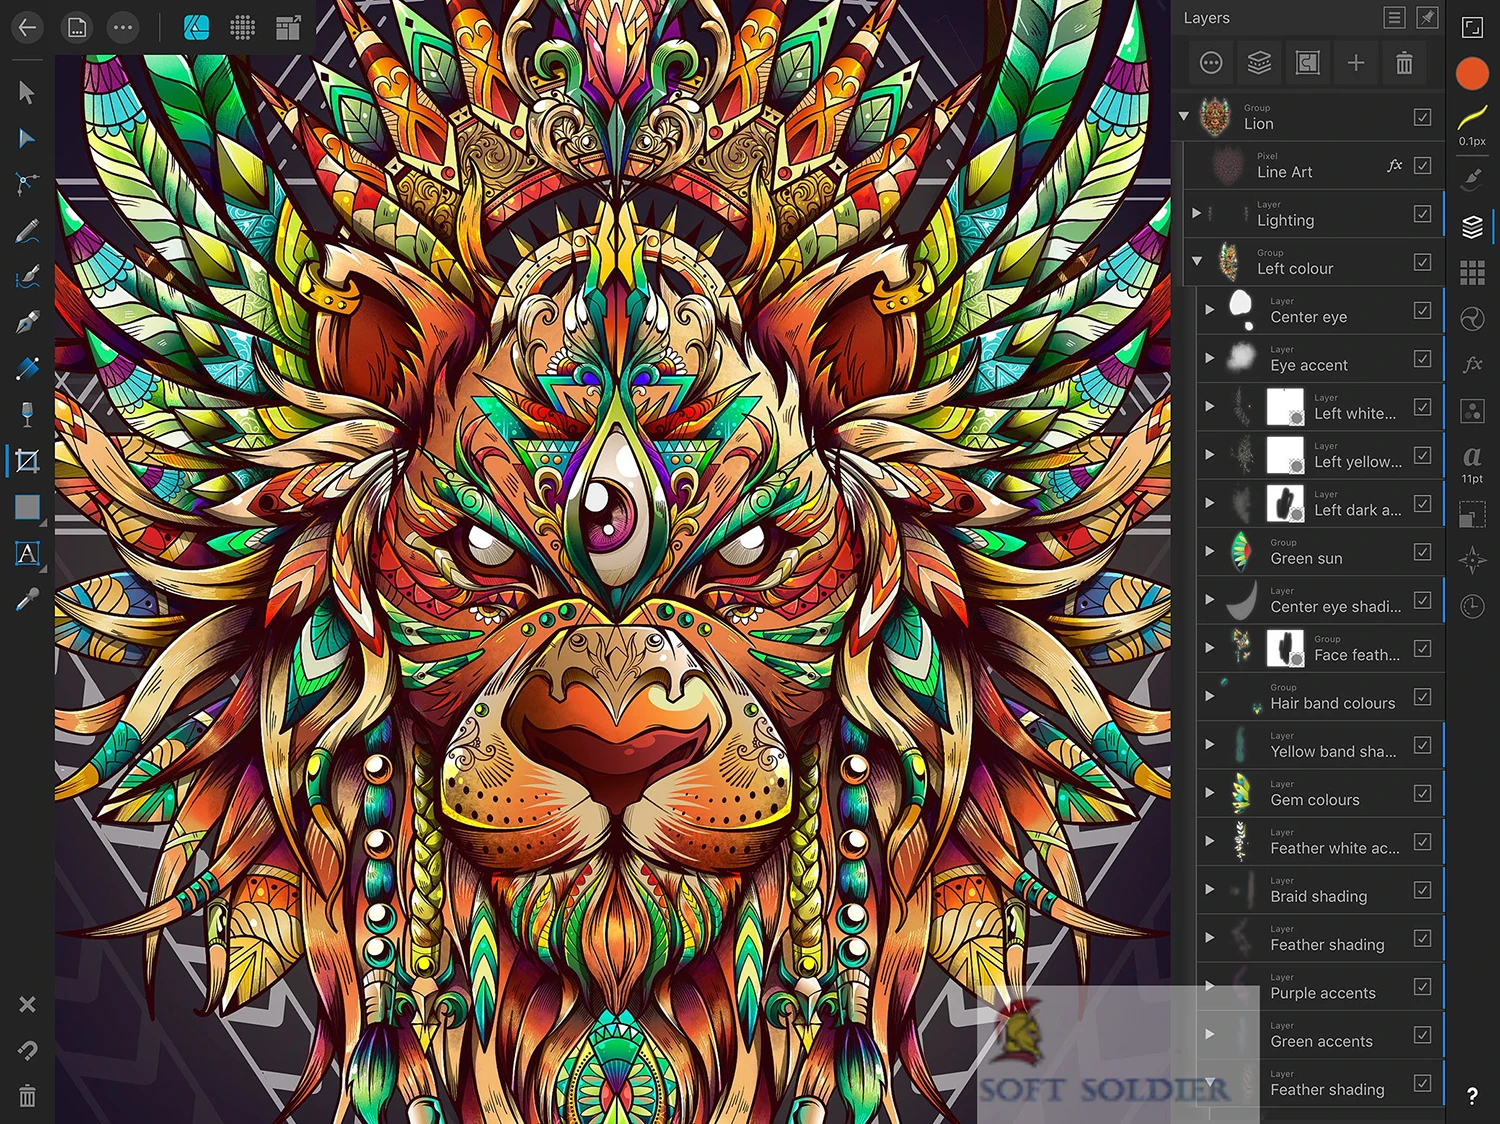Screen dimensions: 1500x1124
Task: Select the Green accents layer name
Action: point(1321,1041)
